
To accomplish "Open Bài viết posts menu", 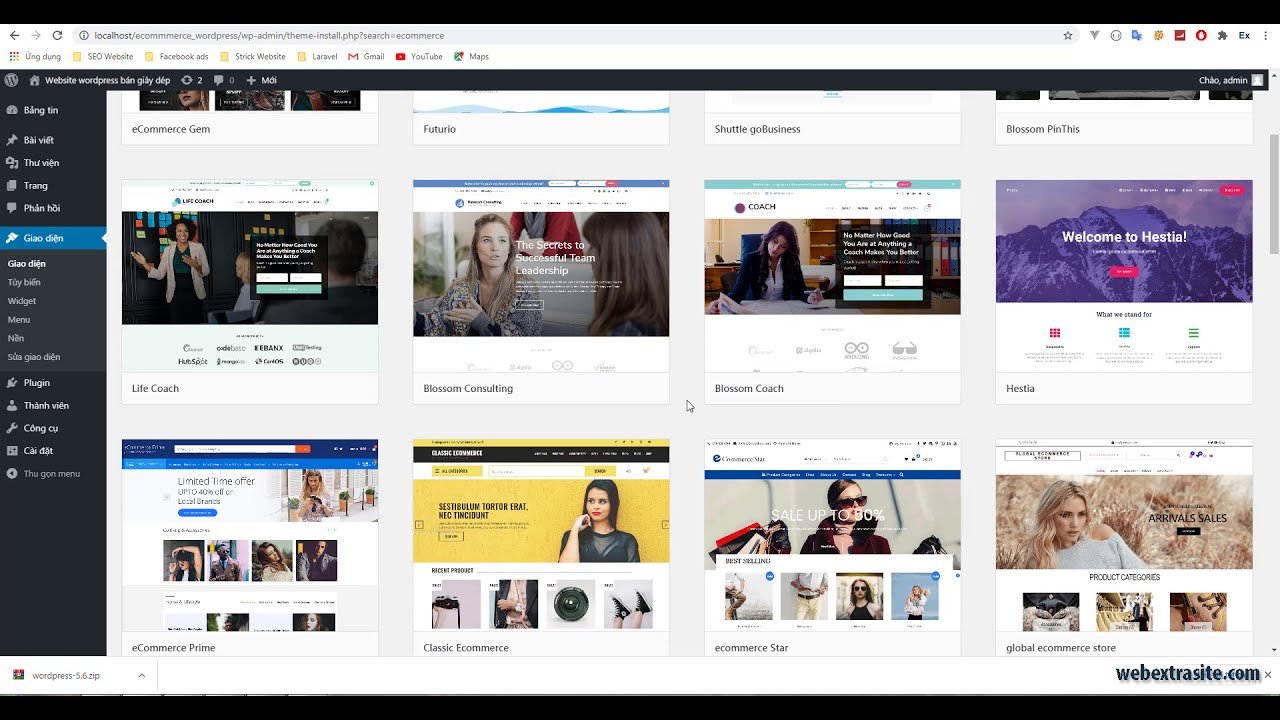I will (53, 140).
